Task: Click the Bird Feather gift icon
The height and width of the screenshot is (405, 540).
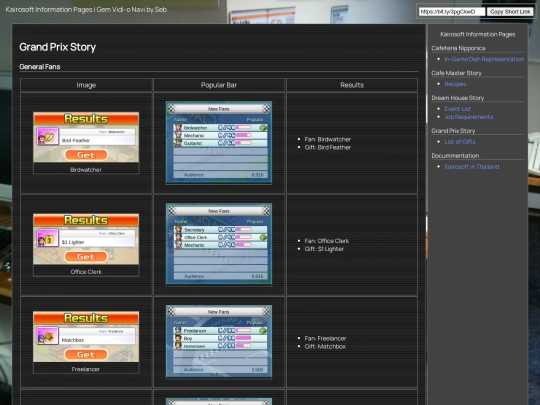Action: click(x=48, y=136)
